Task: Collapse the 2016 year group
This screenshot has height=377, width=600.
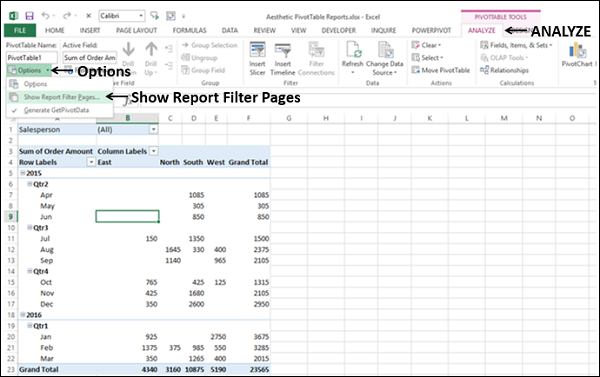Action: [x=23, y=315]
